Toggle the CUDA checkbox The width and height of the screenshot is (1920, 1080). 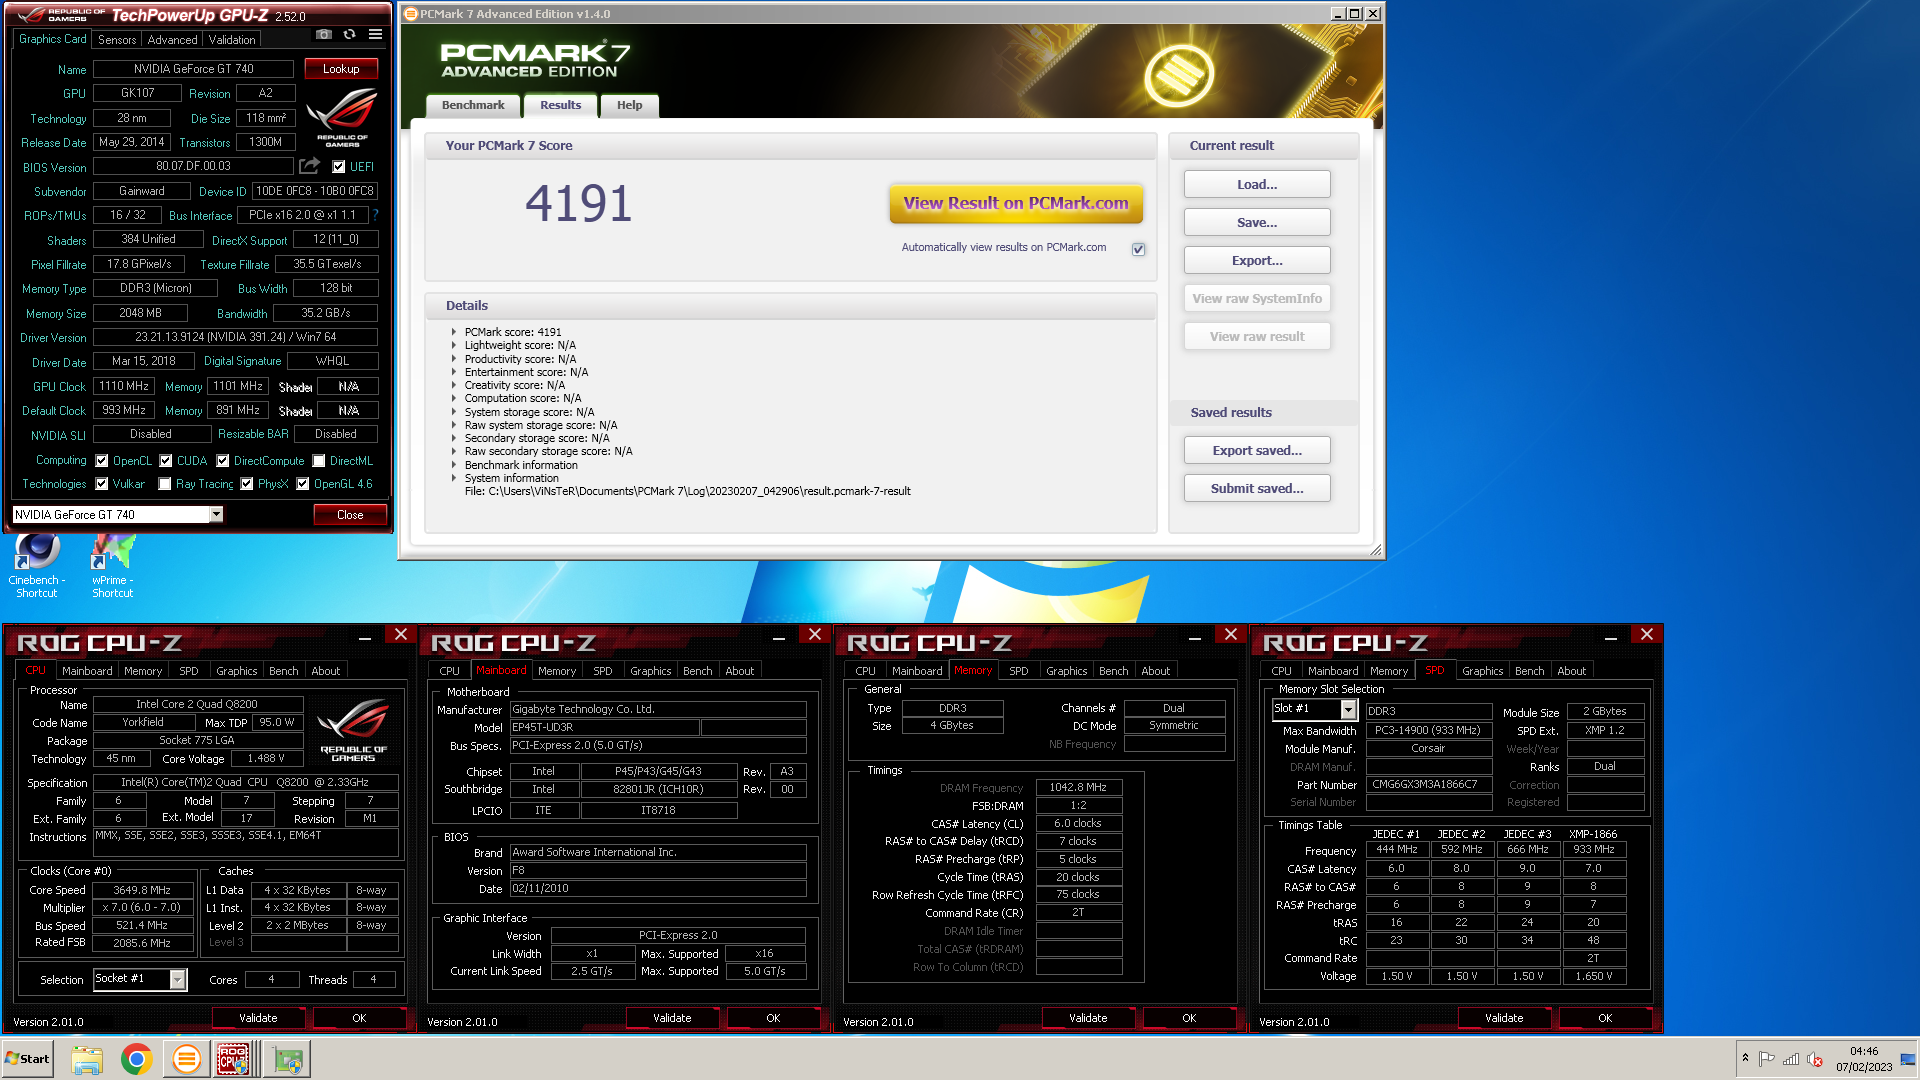166,461
